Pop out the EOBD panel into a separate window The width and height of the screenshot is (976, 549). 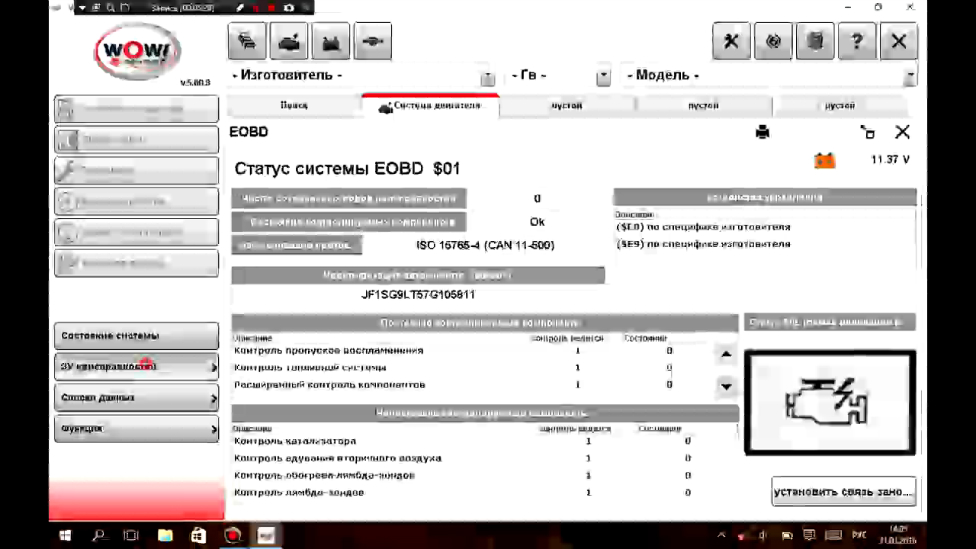(x=868, y=132)
